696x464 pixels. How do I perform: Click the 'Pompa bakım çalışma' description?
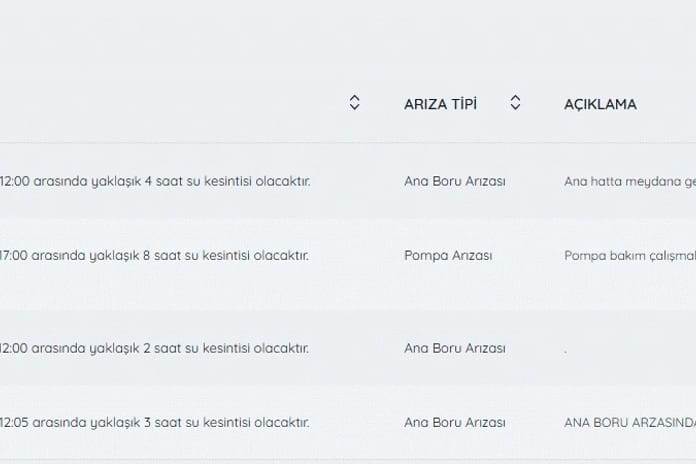click(628, 255)
